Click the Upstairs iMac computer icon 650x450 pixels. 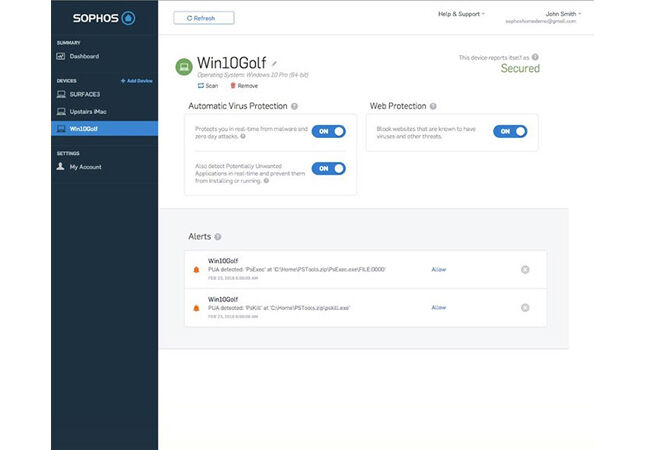pos(61,112)
